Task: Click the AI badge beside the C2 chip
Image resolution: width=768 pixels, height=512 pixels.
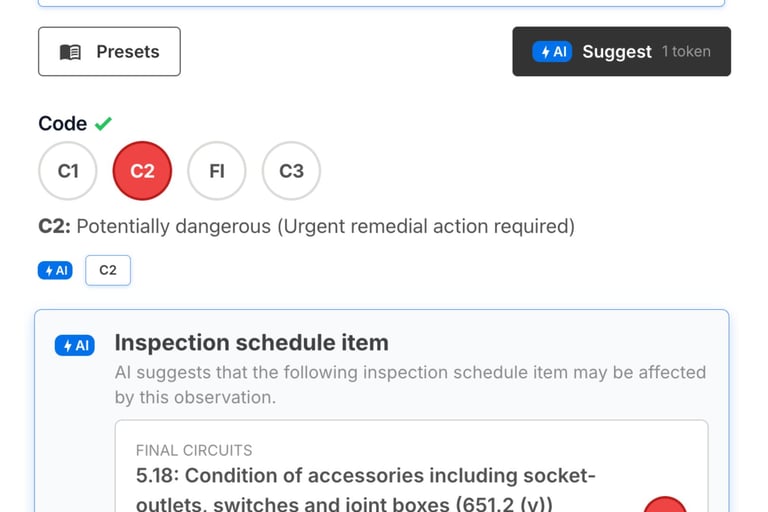Action: click(55, 270)
